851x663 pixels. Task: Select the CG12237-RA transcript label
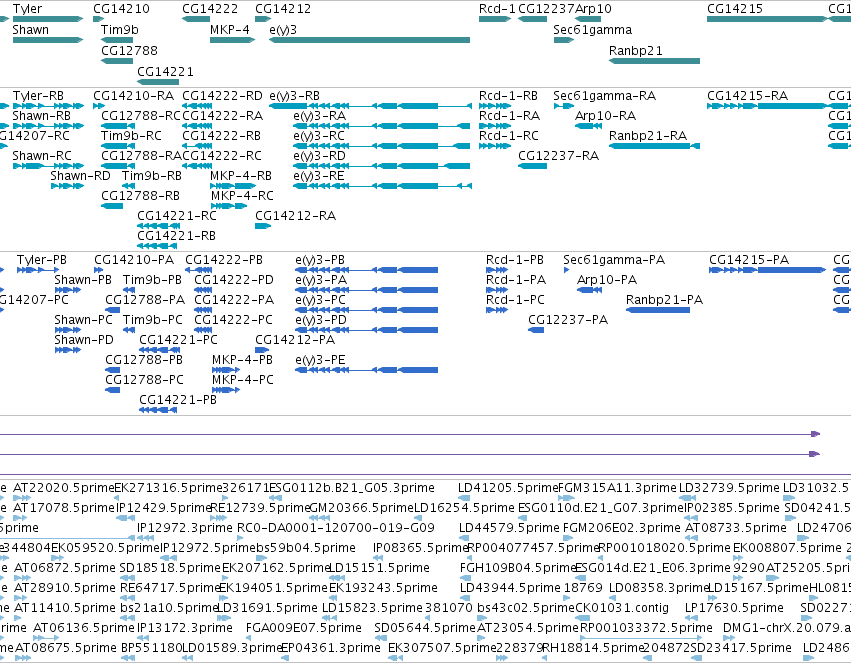pos(558,156)
